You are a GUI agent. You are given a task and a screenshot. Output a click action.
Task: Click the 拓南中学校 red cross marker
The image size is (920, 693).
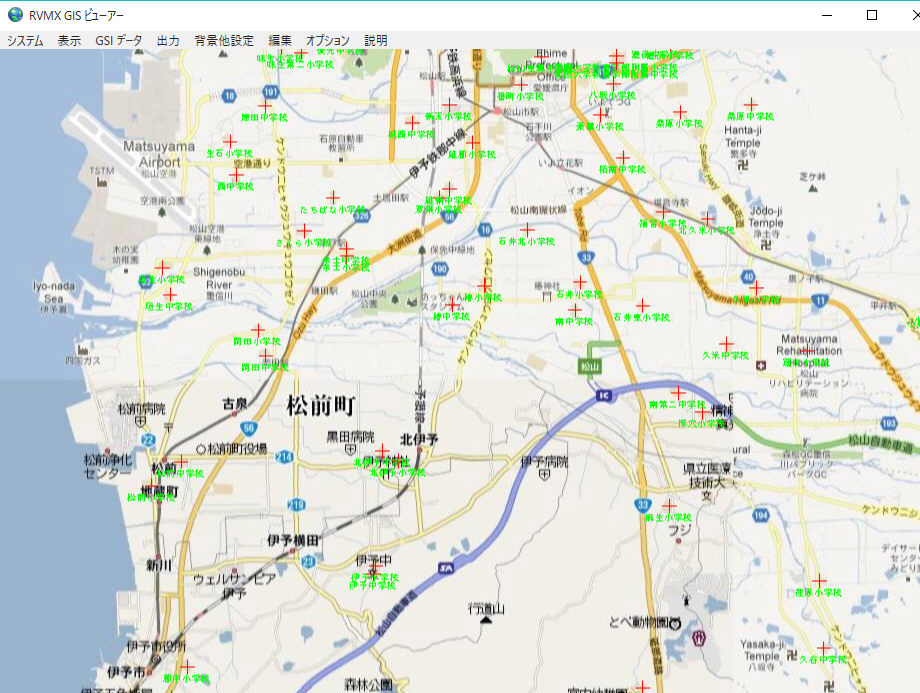coord(623,158)
